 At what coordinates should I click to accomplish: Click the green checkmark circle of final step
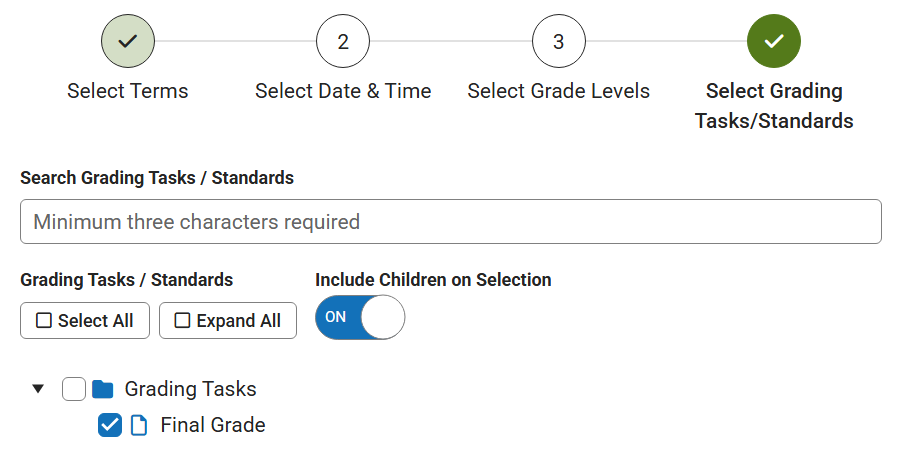point(774,42)
